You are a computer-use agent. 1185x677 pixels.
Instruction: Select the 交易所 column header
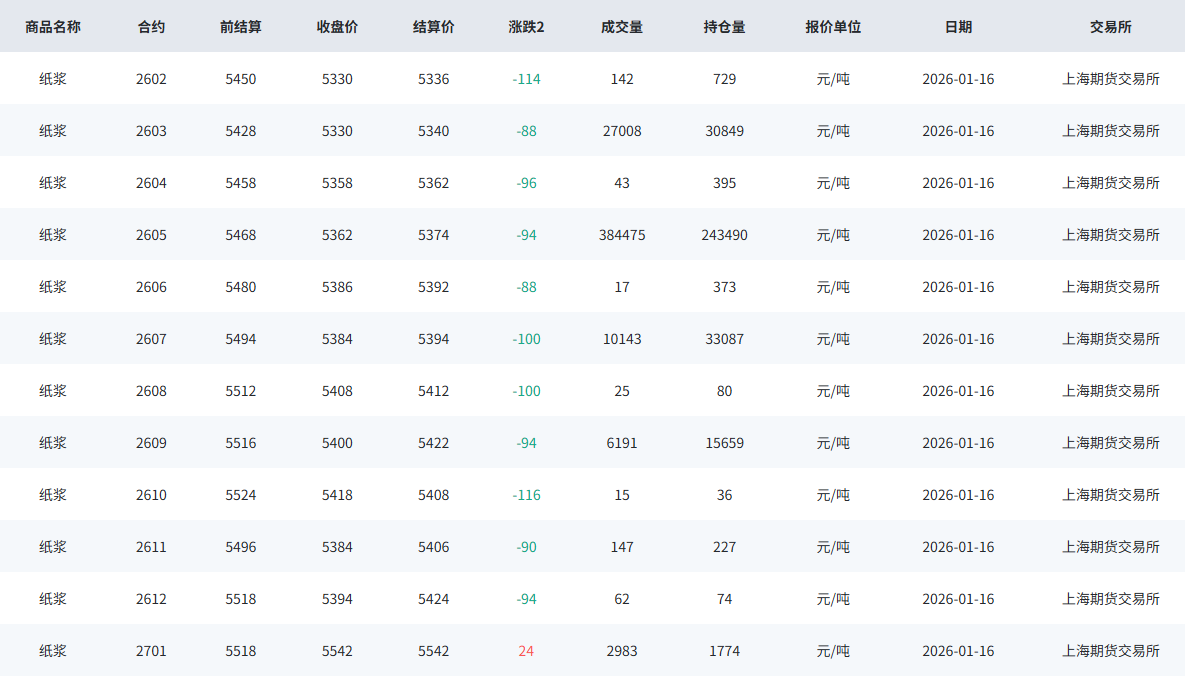tap(1110, 27)
